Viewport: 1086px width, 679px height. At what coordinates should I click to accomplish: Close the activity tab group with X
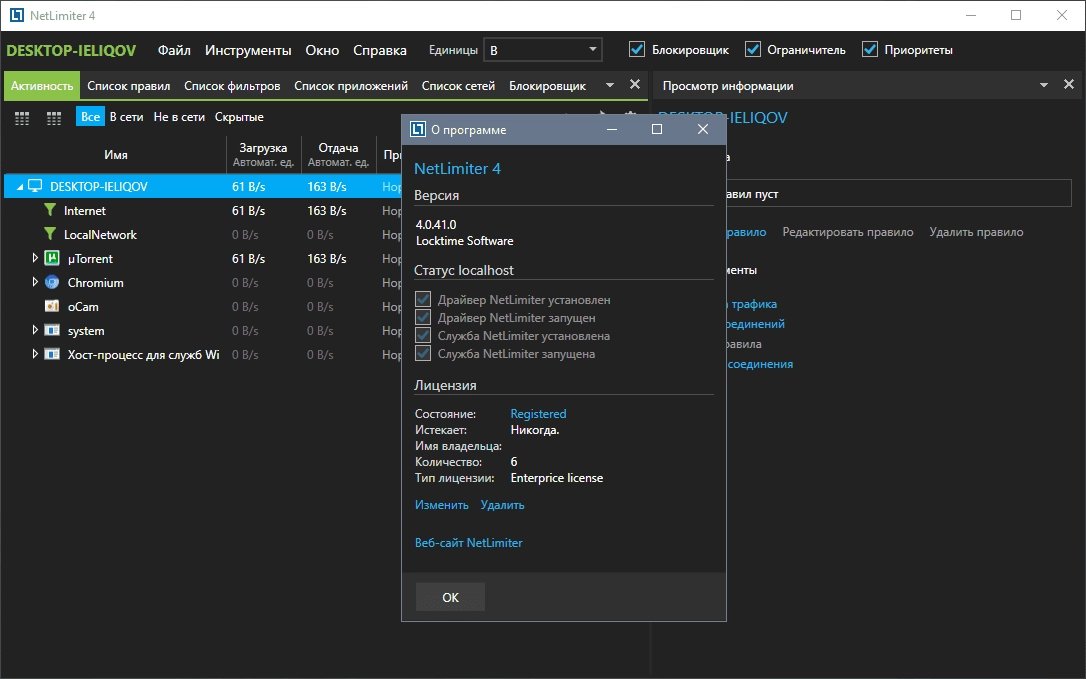click(634, 85)
